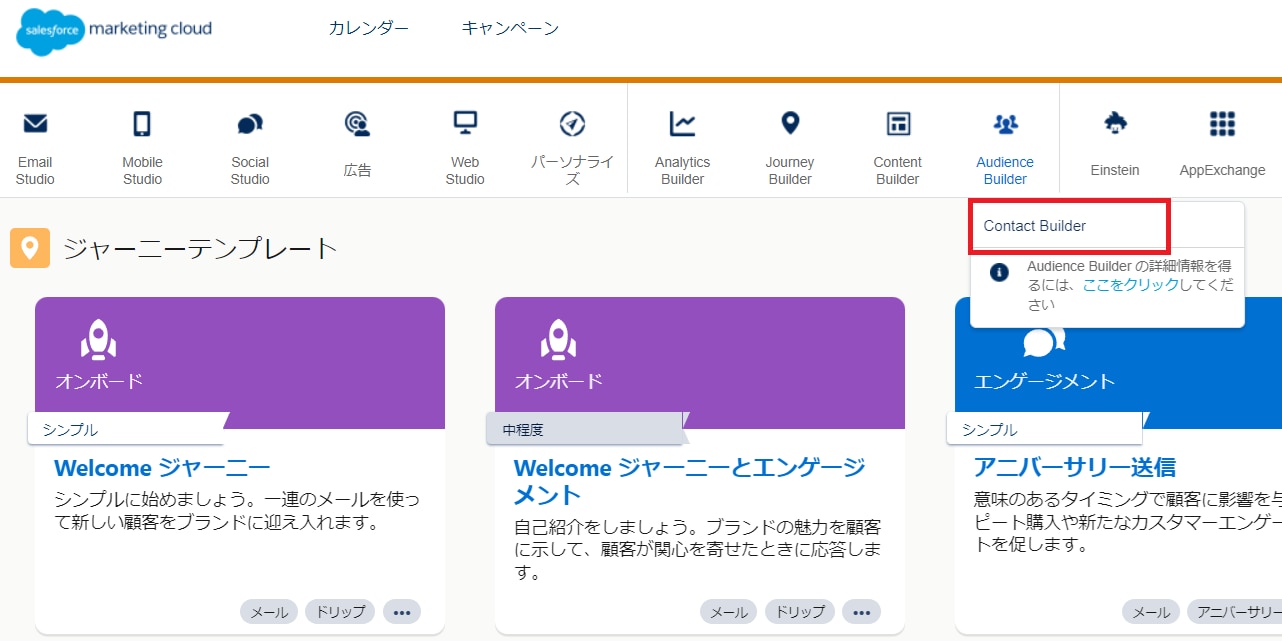Open the アニバーサリー送信 template title
1282x641 pixels.
(1075, 468)
